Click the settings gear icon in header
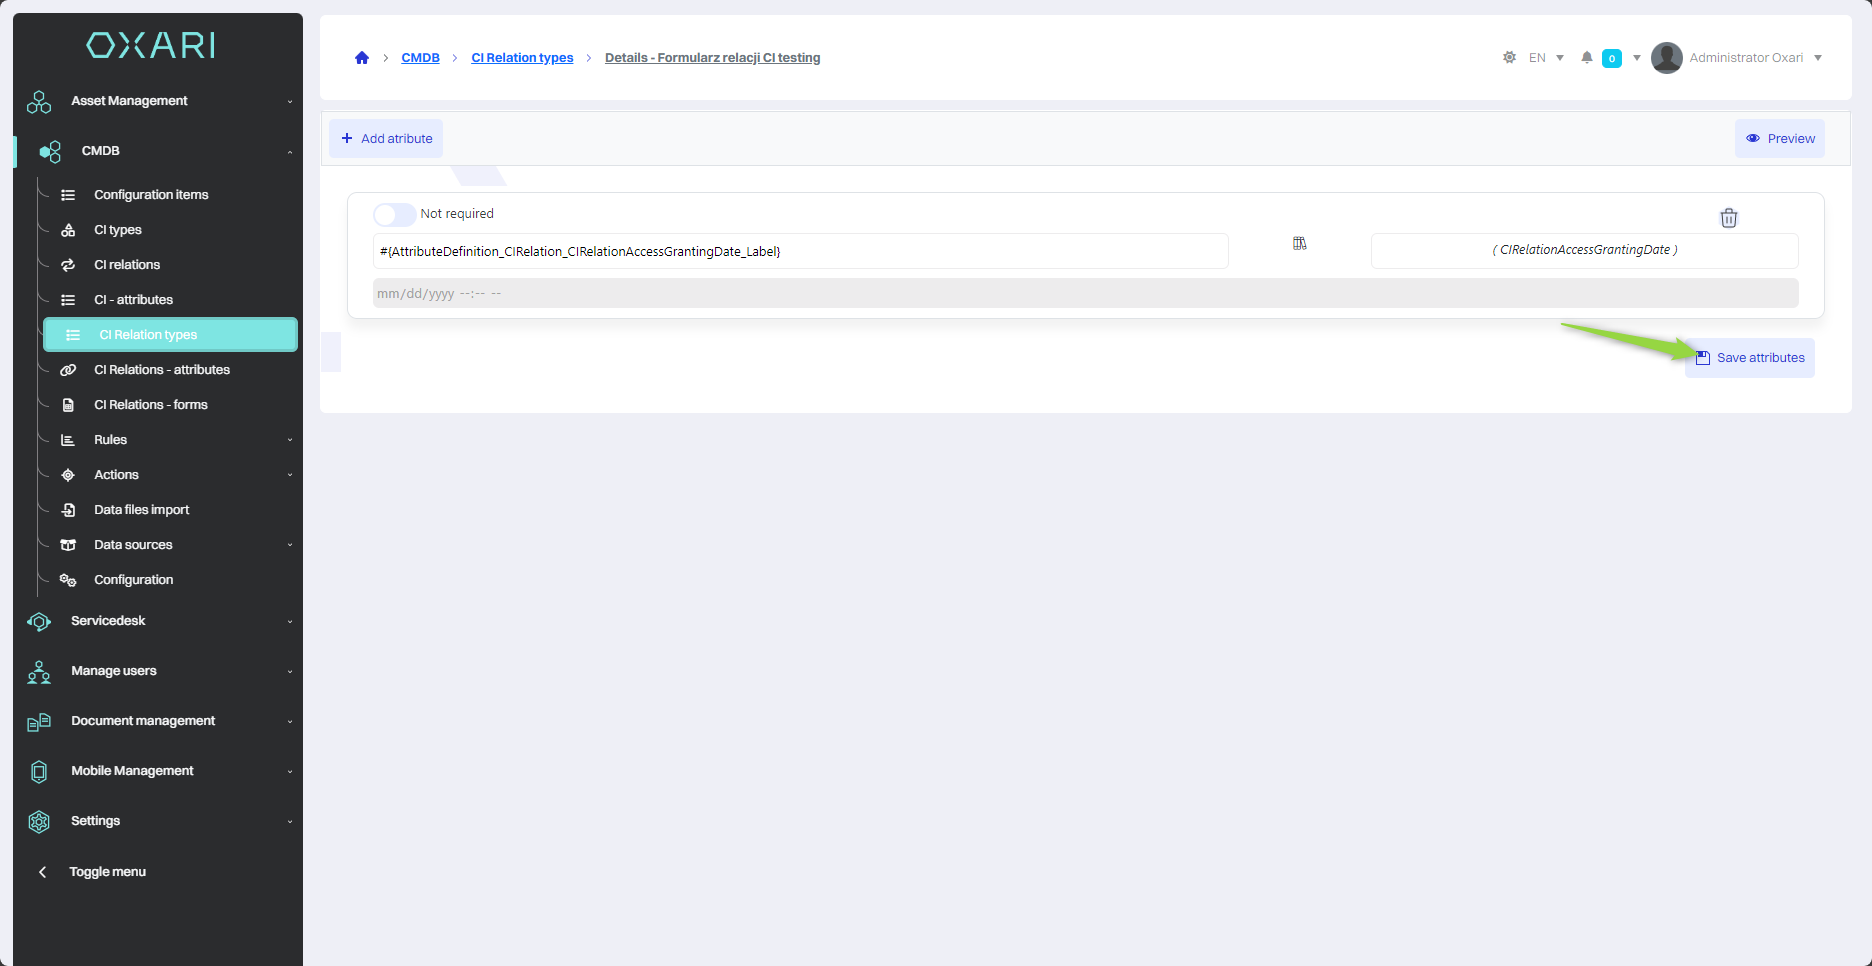The height and width of the screenshot is (966, 1872). (x=1509, y=58)
